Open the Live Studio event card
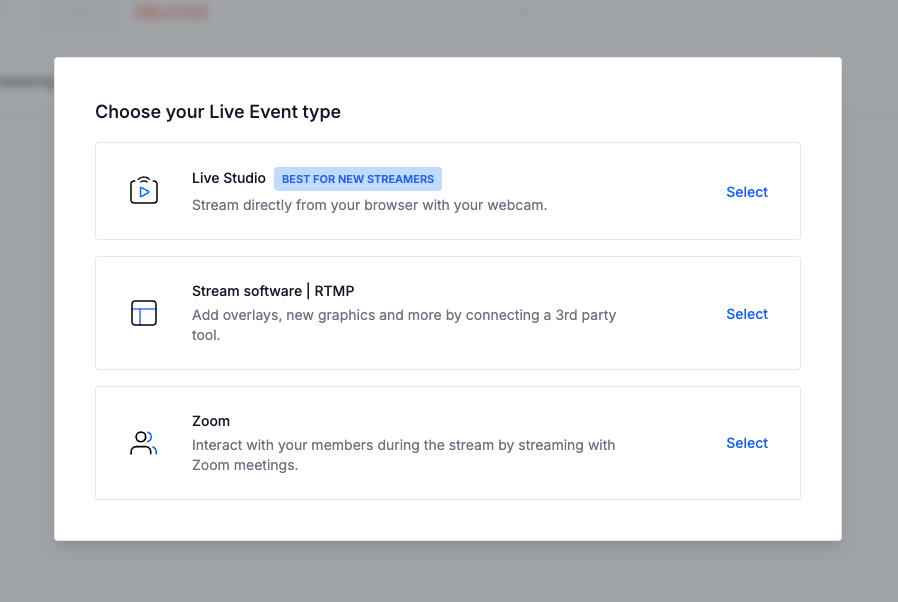 (447, 190)
